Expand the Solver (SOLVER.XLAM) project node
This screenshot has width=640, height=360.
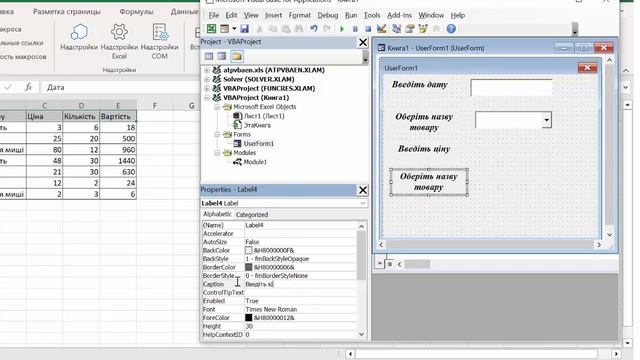tap(207, 79)
